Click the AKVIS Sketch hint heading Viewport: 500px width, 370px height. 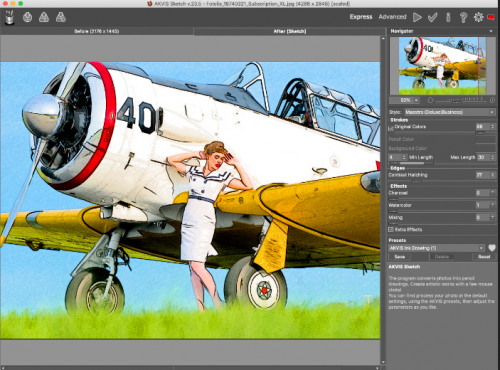pyautogui.click(x=404, y=267)
